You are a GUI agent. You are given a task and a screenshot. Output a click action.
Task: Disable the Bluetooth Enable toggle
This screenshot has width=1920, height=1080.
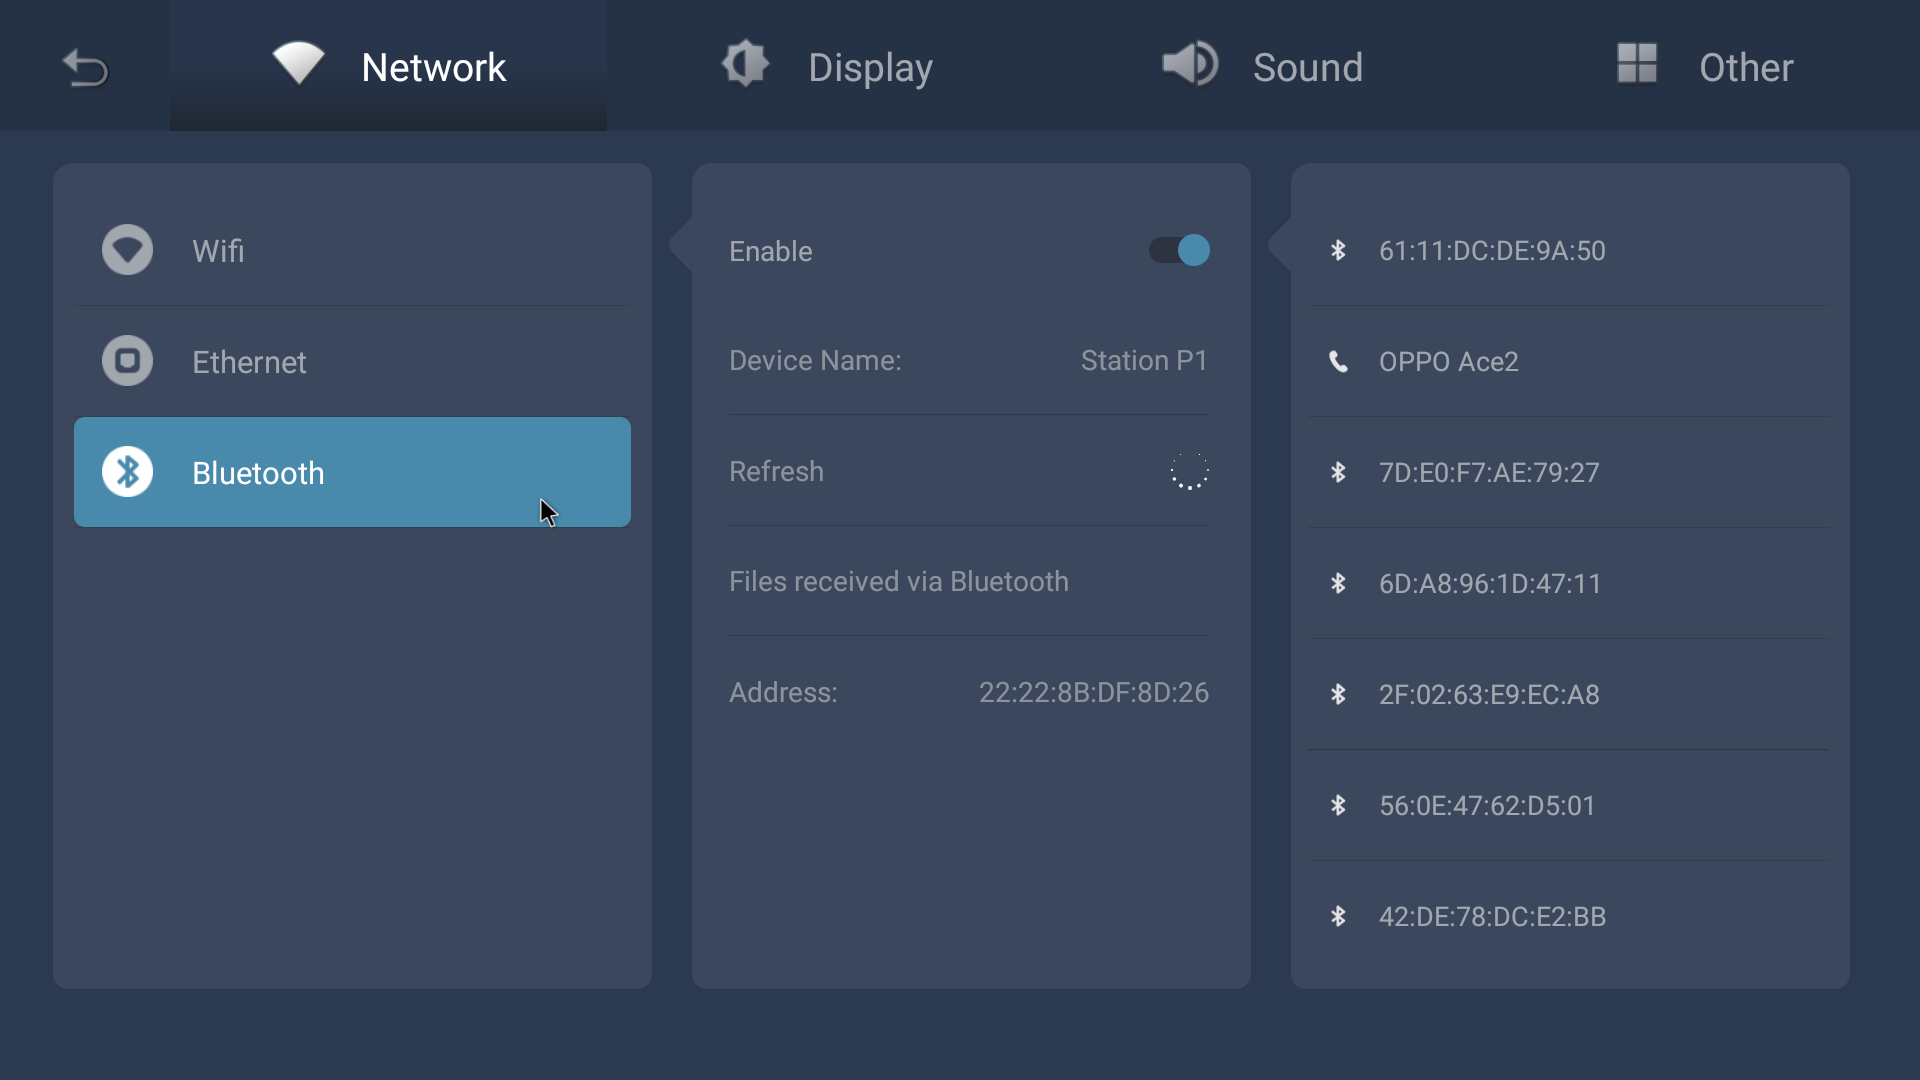(x=1179, y=250)
